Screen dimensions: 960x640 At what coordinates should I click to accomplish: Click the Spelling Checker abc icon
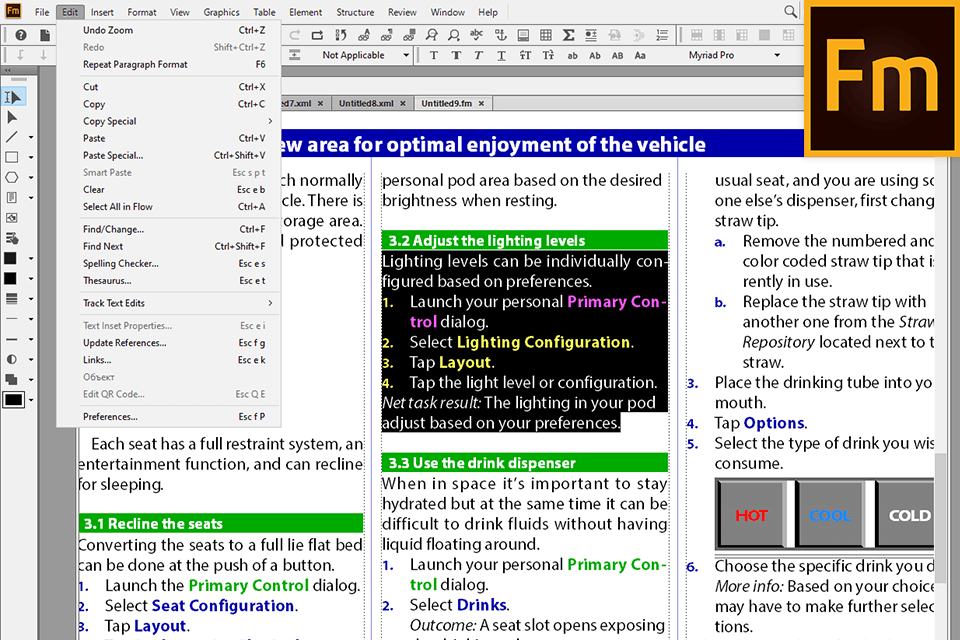point(476,35)
